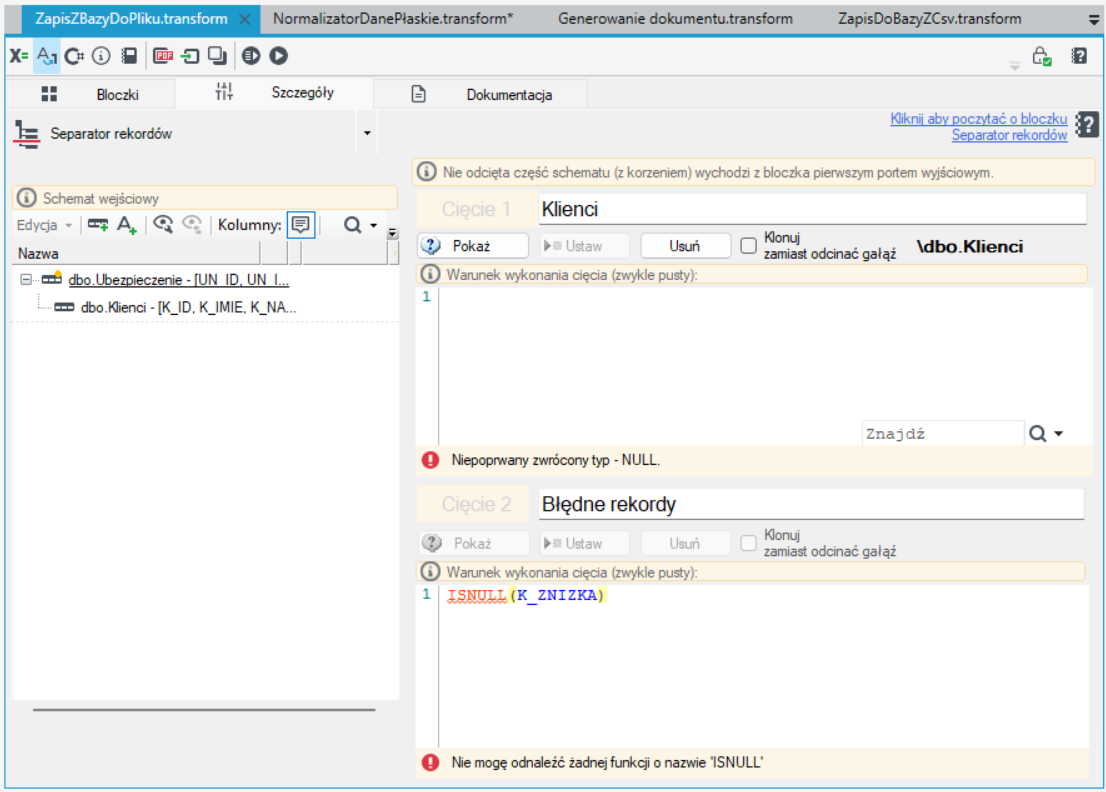Image resolution: width=1106 pixels, height=792 pixels.
Task: Collapse the dbo.Ubezpieczenie tree node
Action: (x=26, y=280)
